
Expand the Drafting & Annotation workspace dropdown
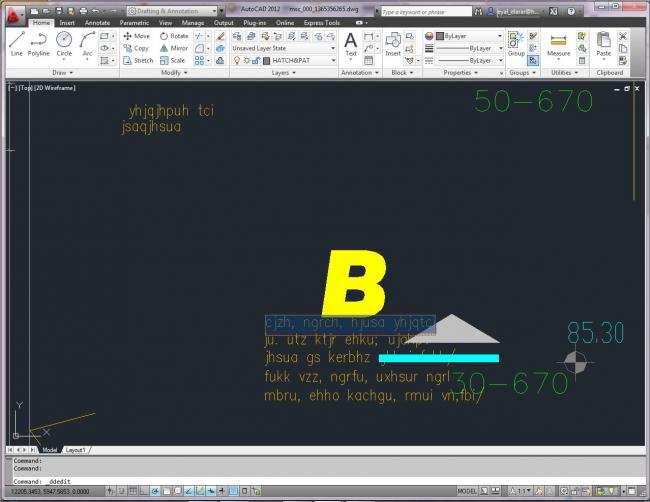(174, 10)
